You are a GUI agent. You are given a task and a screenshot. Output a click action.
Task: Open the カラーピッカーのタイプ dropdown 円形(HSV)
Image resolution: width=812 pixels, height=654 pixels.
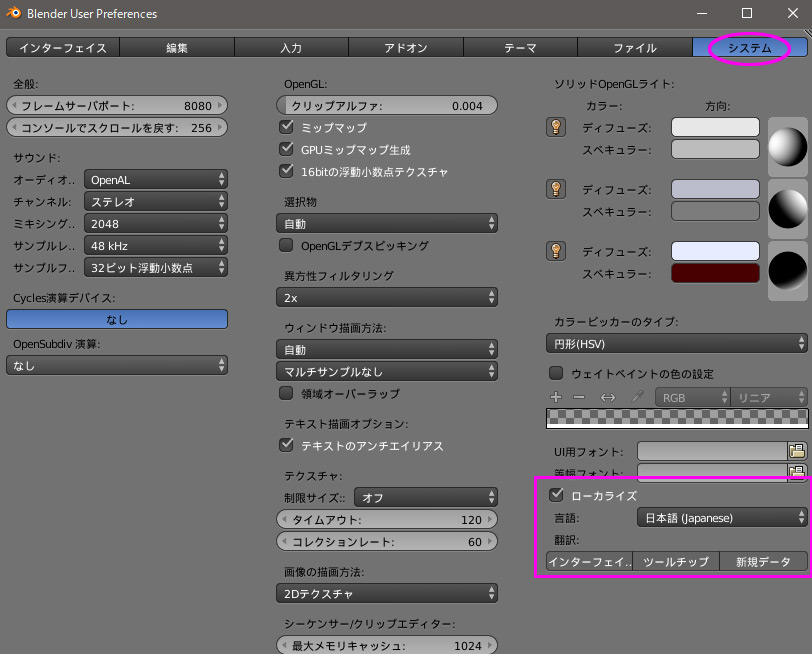tap(677, 343)
